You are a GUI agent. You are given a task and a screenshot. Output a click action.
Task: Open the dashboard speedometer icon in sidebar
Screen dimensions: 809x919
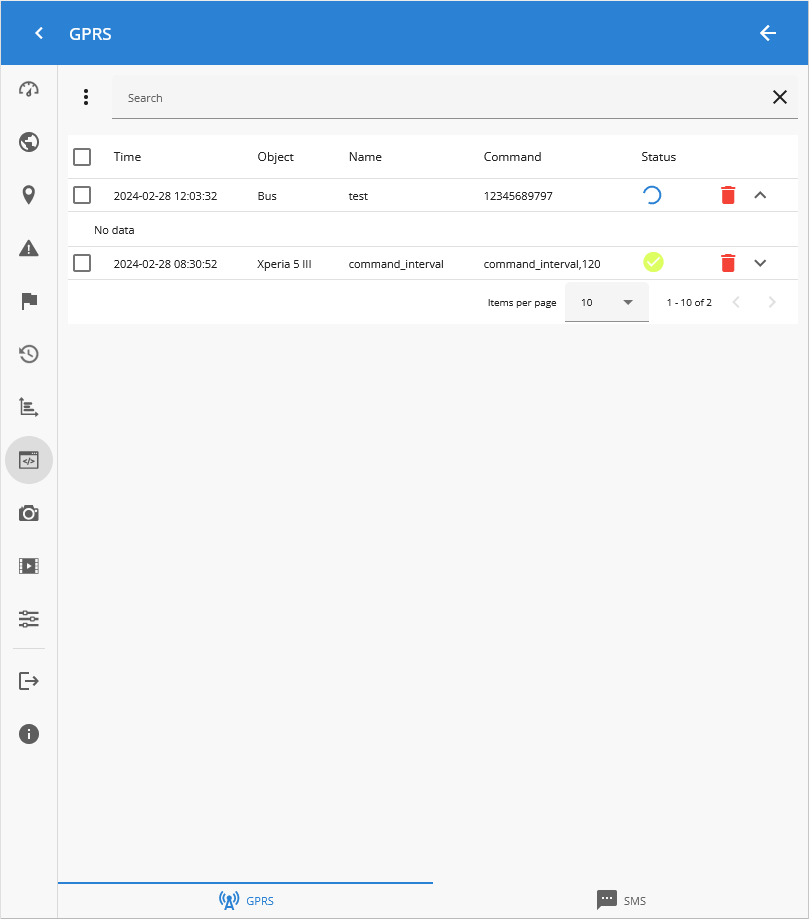(29, 89)
